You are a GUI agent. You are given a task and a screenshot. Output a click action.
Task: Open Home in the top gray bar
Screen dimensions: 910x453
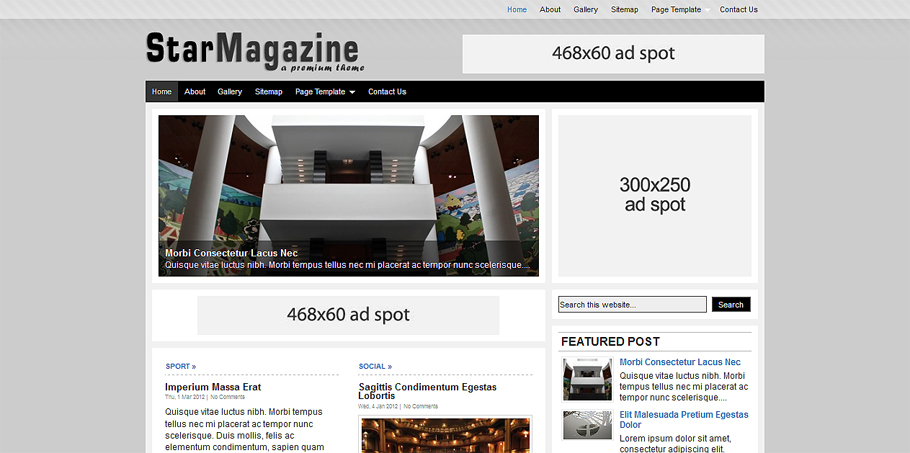pos(517,9)
